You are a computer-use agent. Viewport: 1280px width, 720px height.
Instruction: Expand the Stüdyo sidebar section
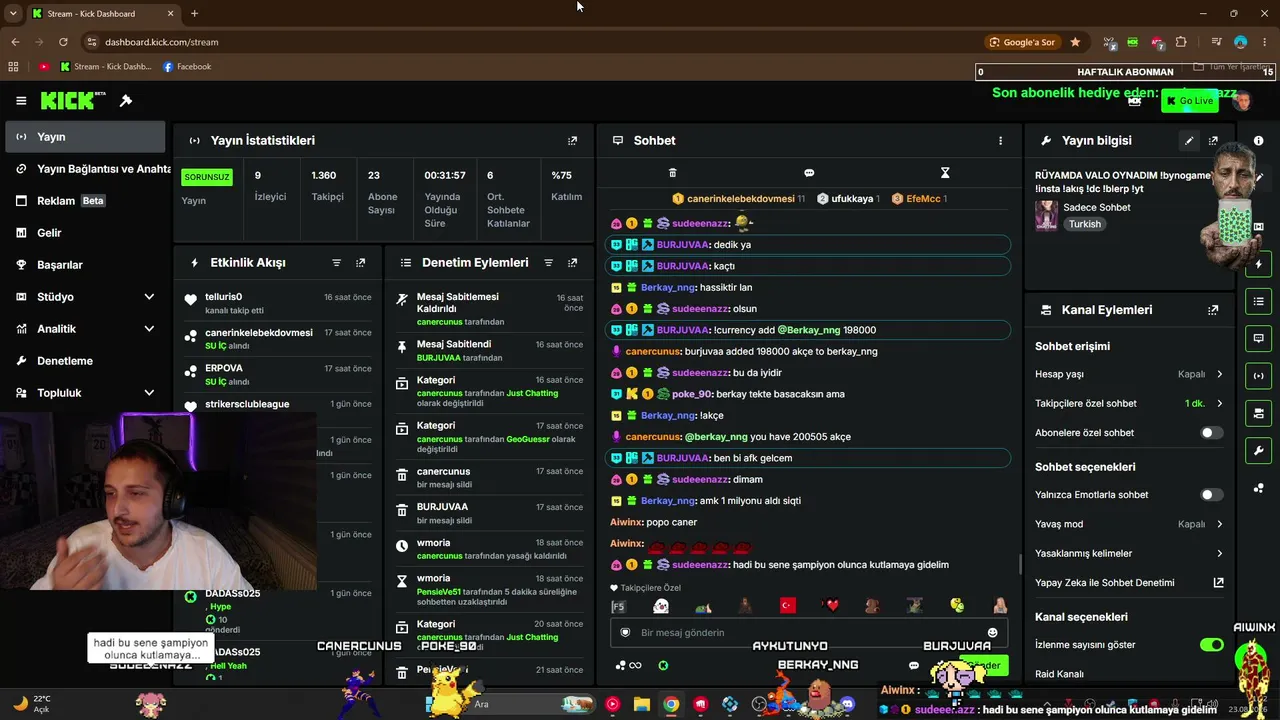(x=149, y=297)
